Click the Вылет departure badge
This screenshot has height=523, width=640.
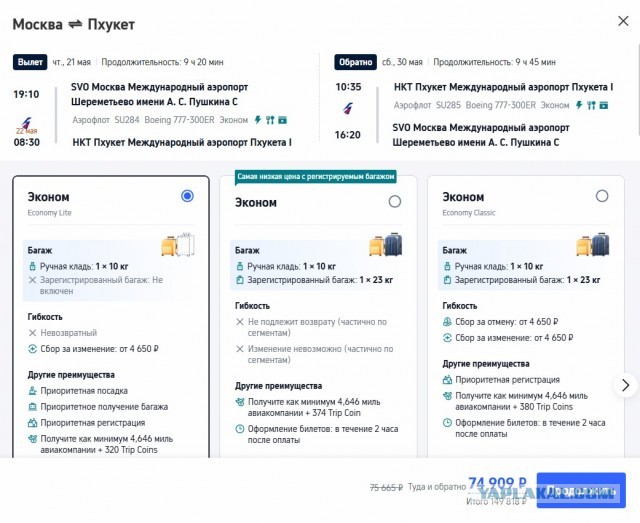click(30, 62)
